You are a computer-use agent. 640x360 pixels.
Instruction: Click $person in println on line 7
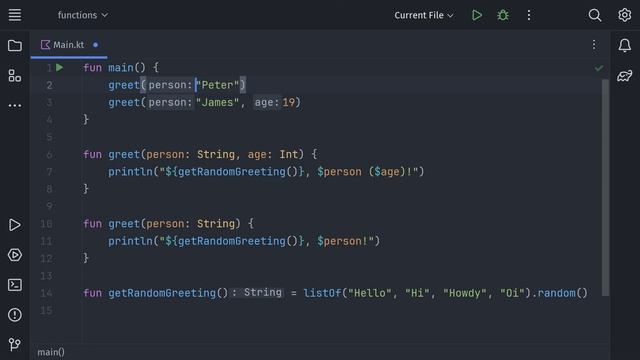(x=339, y=172)
